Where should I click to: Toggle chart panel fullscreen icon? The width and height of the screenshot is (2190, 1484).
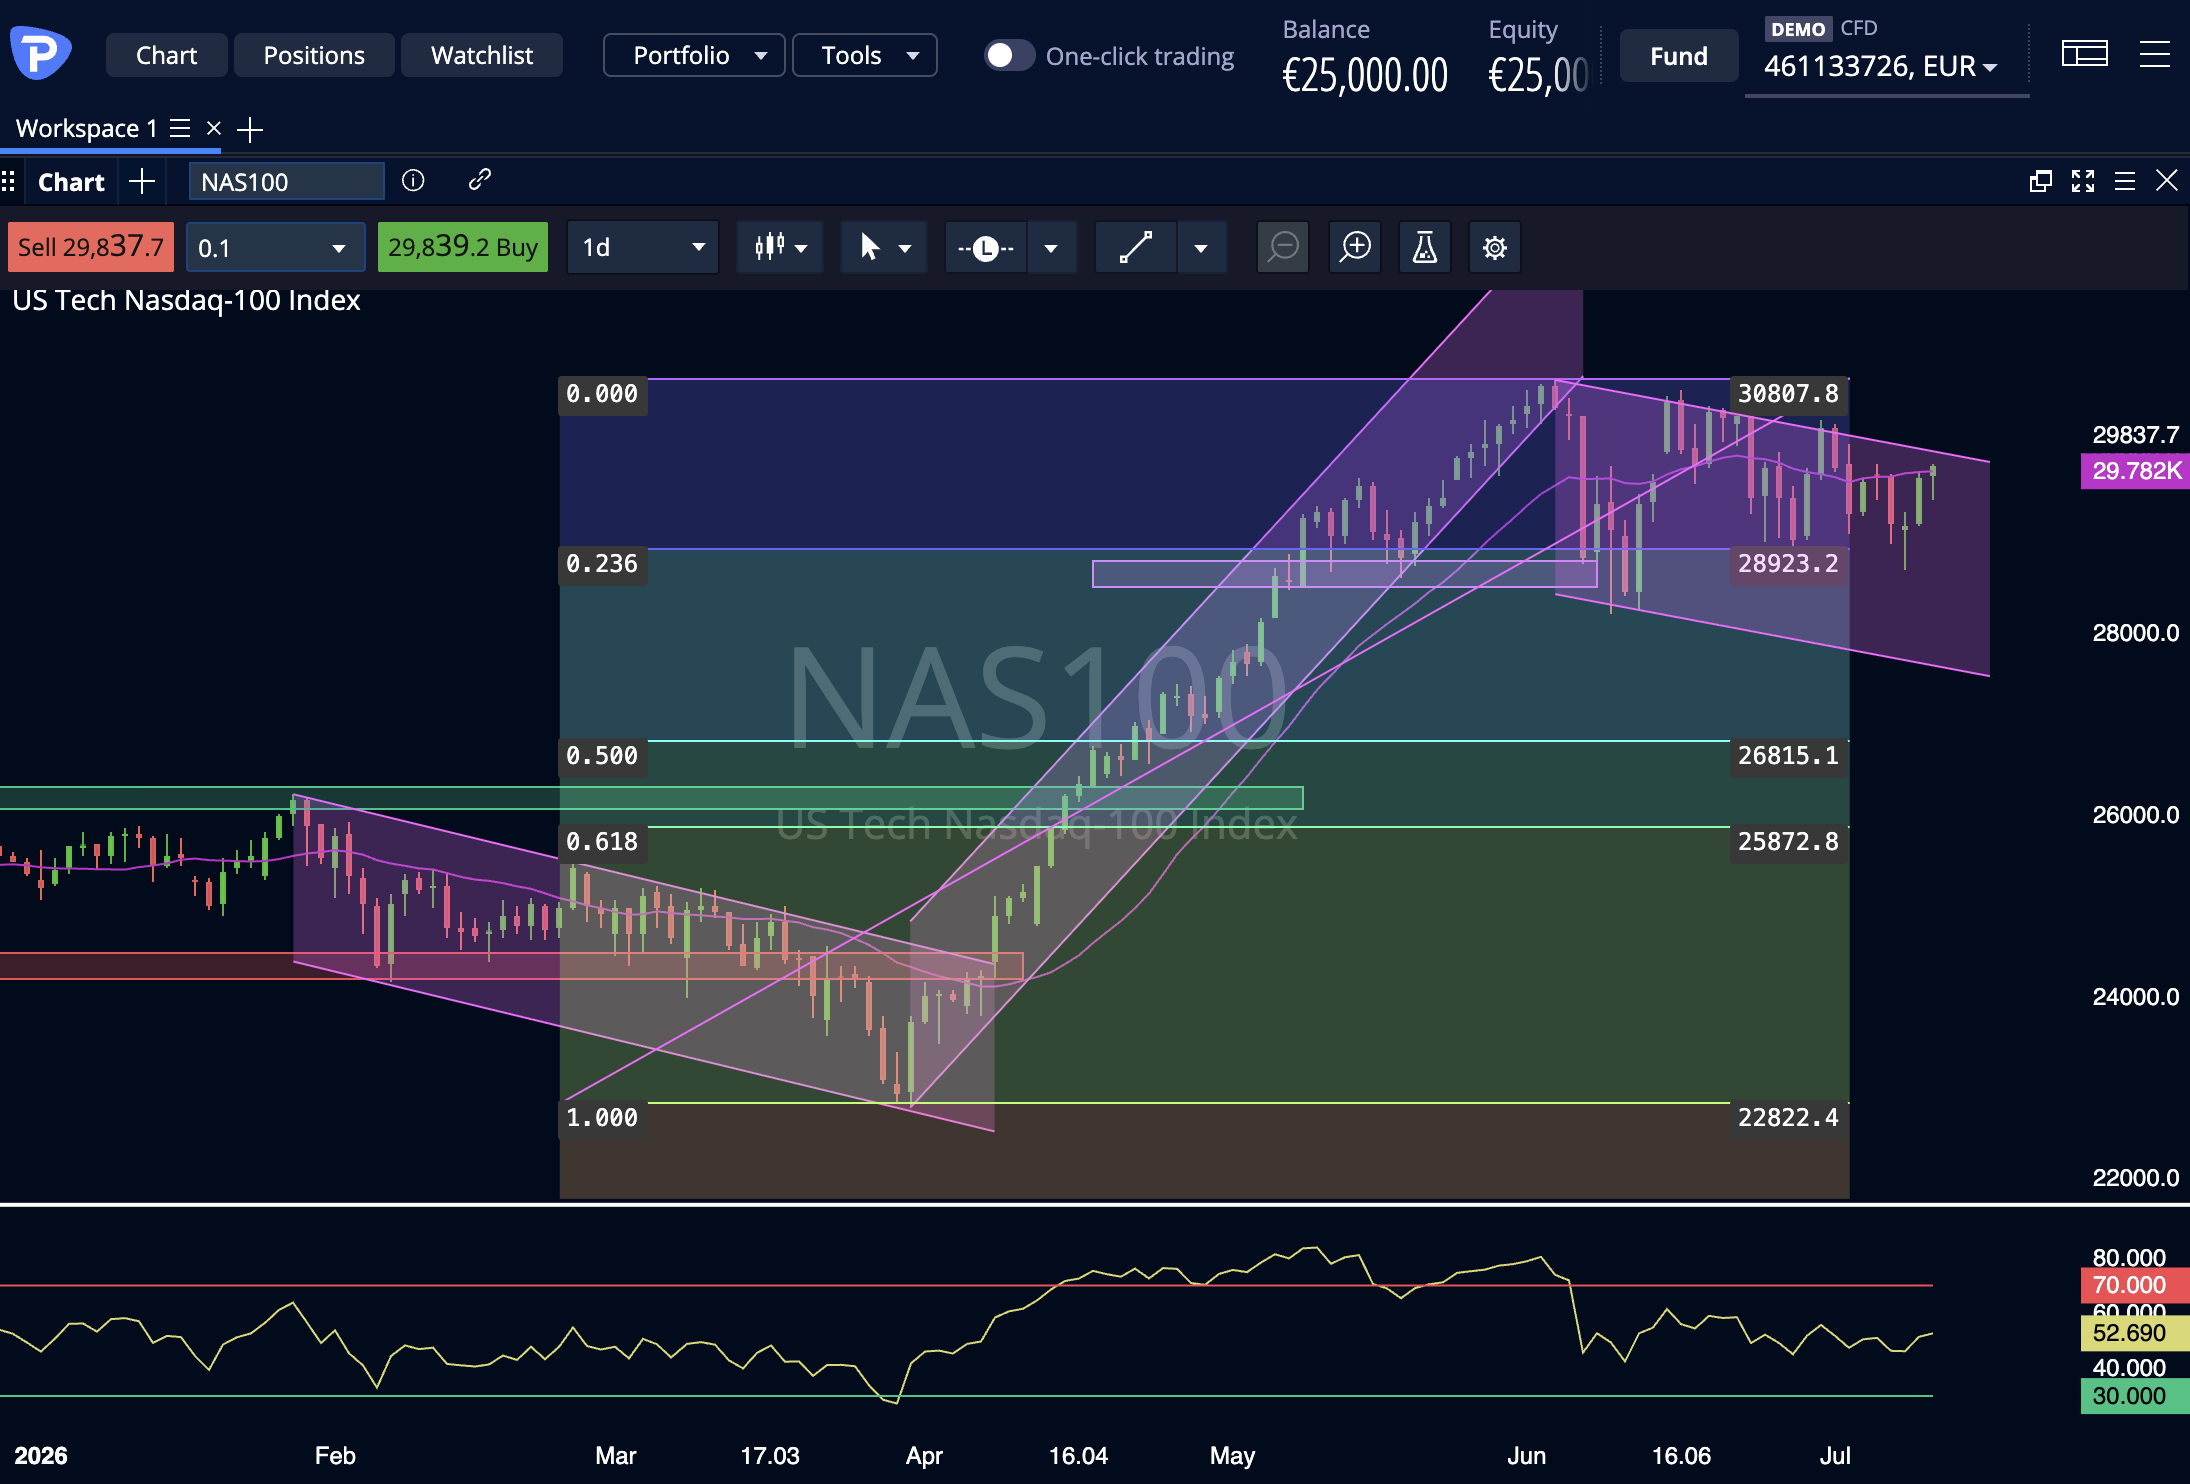[x=2083, y=181]
